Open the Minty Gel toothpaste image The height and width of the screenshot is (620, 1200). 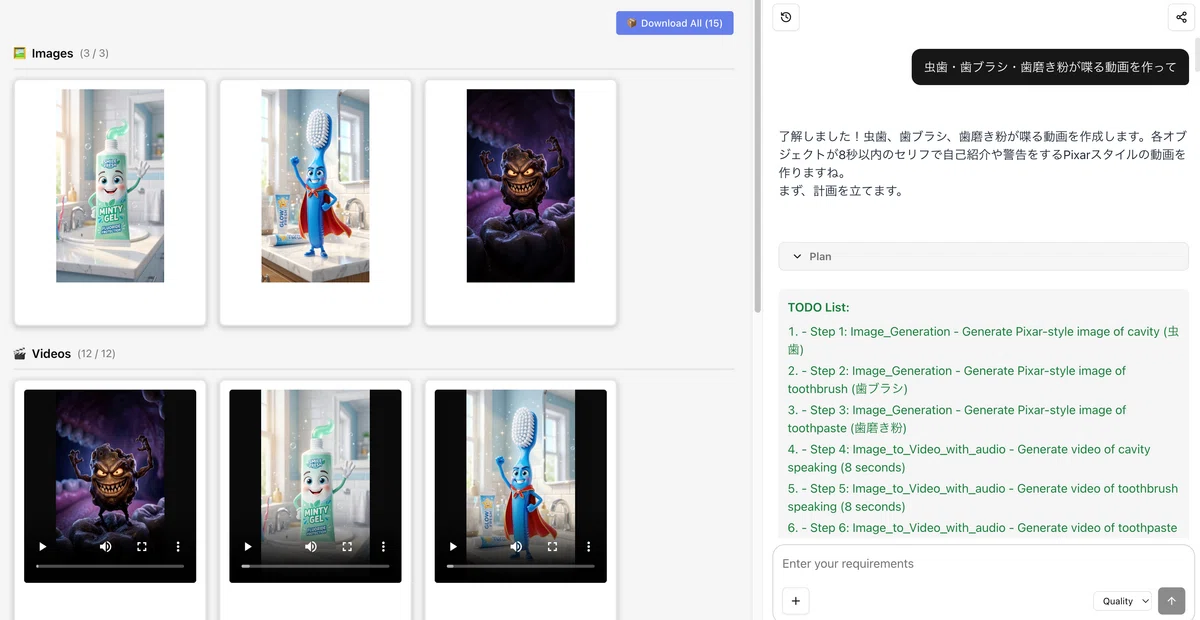coord(110,186)
